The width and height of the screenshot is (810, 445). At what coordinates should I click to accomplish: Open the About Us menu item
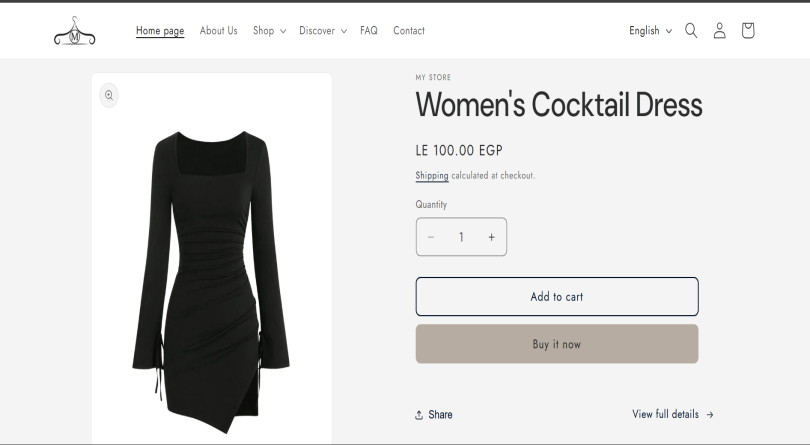pos(218,31)
